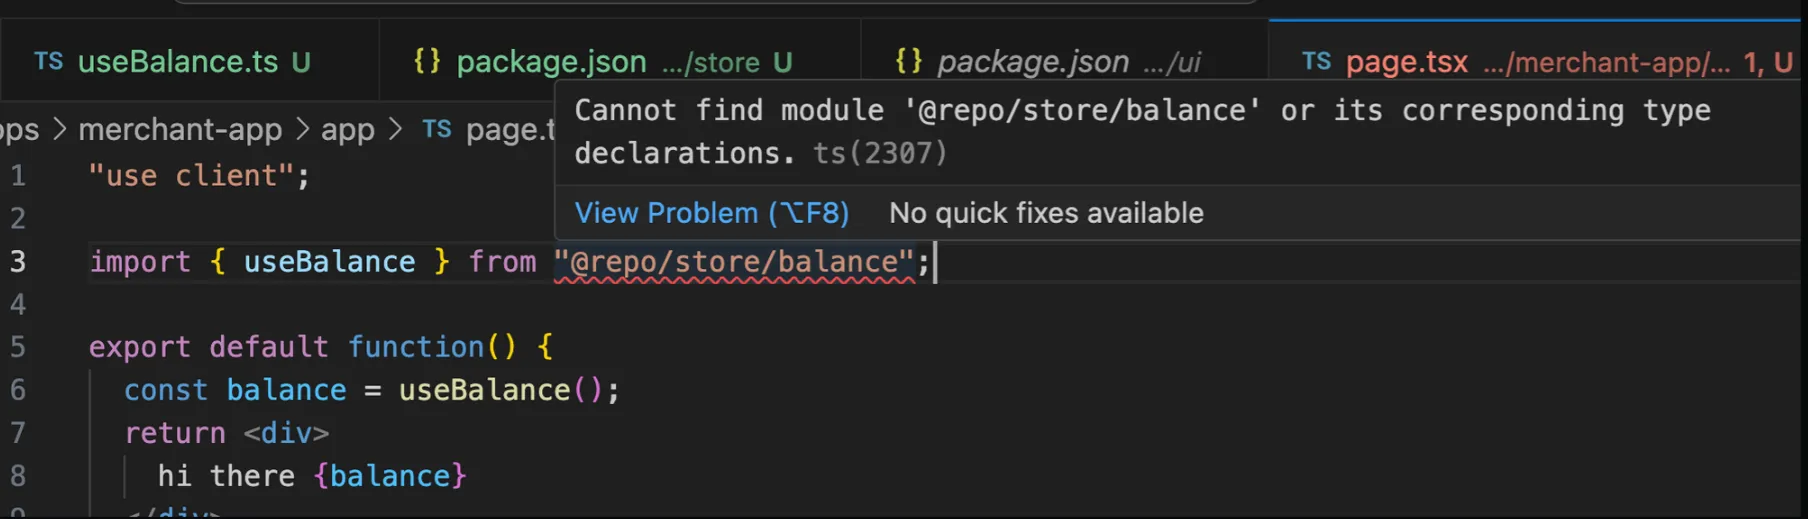Click the chevron after merchant-app breadcrumb
The height and width of the screenshot is (519, 1808).
[302, 130]
